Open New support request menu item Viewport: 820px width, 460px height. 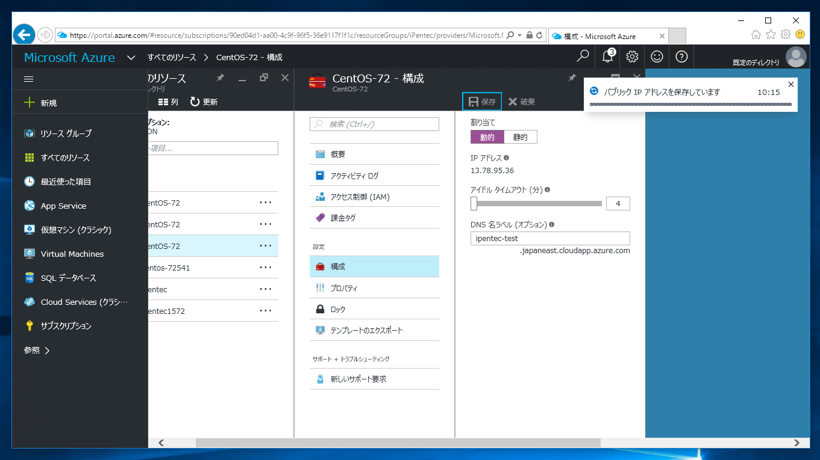click(x=374, y=379)
